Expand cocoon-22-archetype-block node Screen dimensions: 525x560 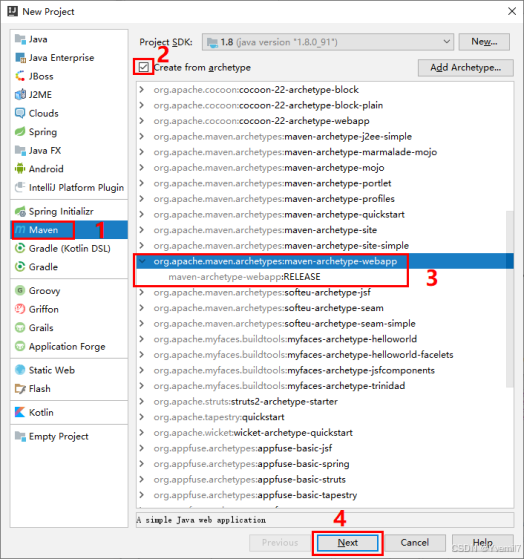tap(142, 90)
